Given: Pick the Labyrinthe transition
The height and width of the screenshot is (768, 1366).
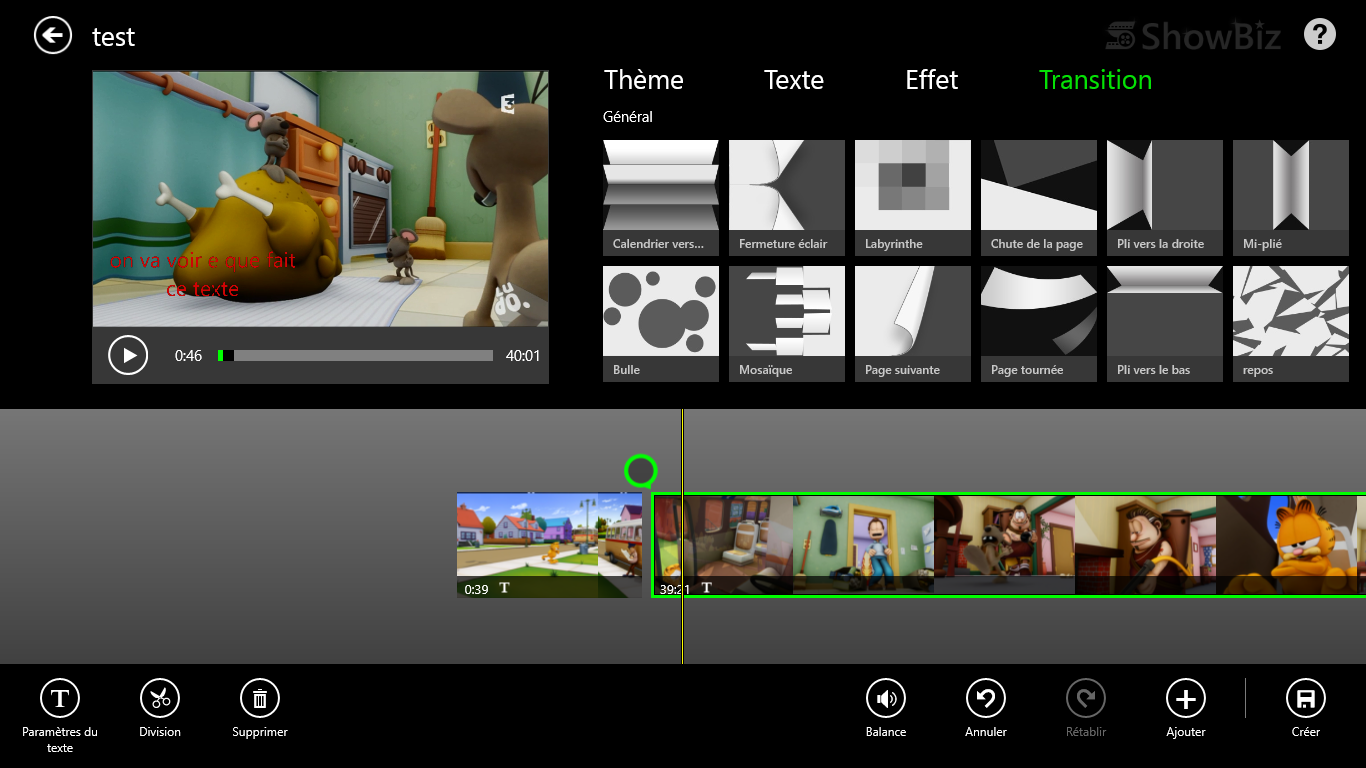Looking at the screenshot, I should coord(913,198).
